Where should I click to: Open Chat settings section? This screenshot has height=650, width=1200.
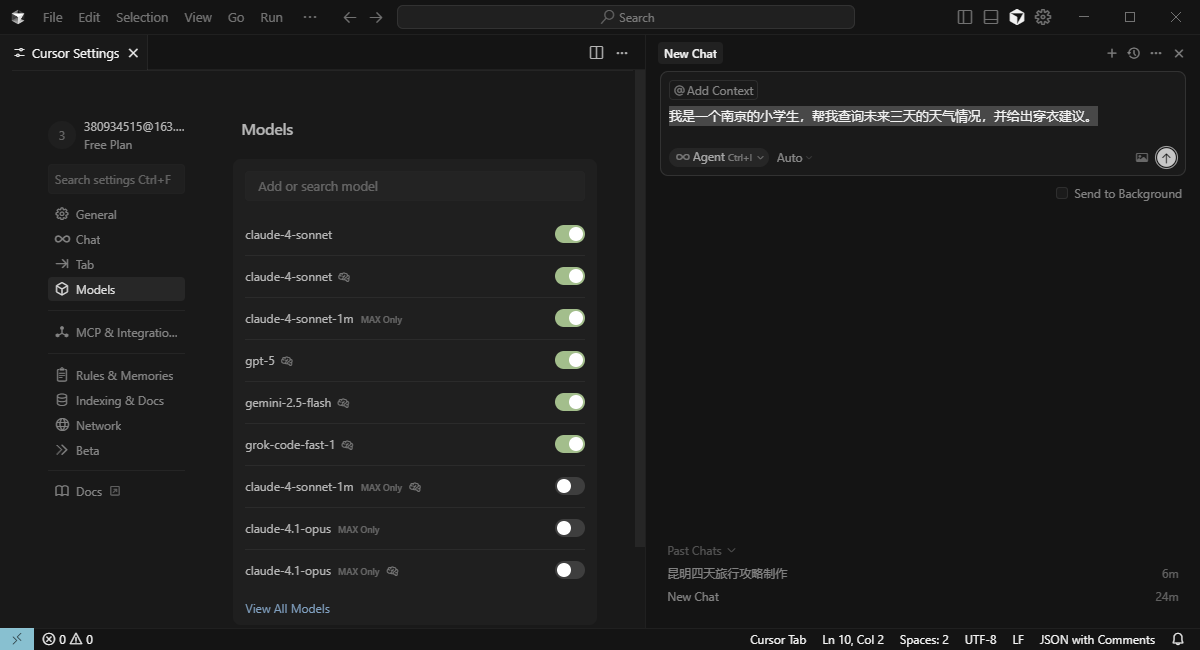116,239
